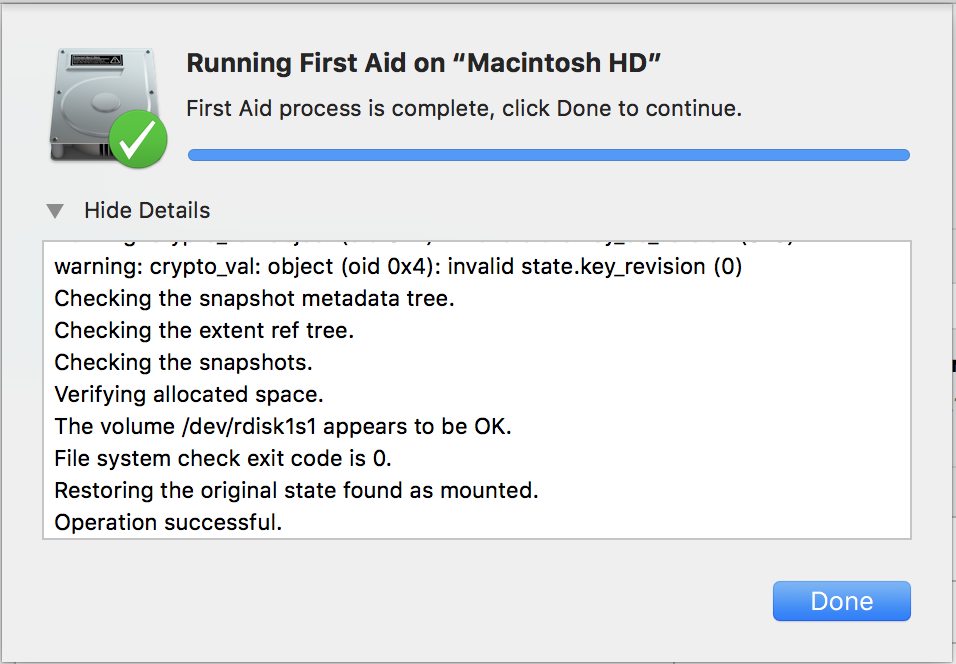
Task: Click the "Verifying allocated space" log entry
Action: (x=189, y=394)
